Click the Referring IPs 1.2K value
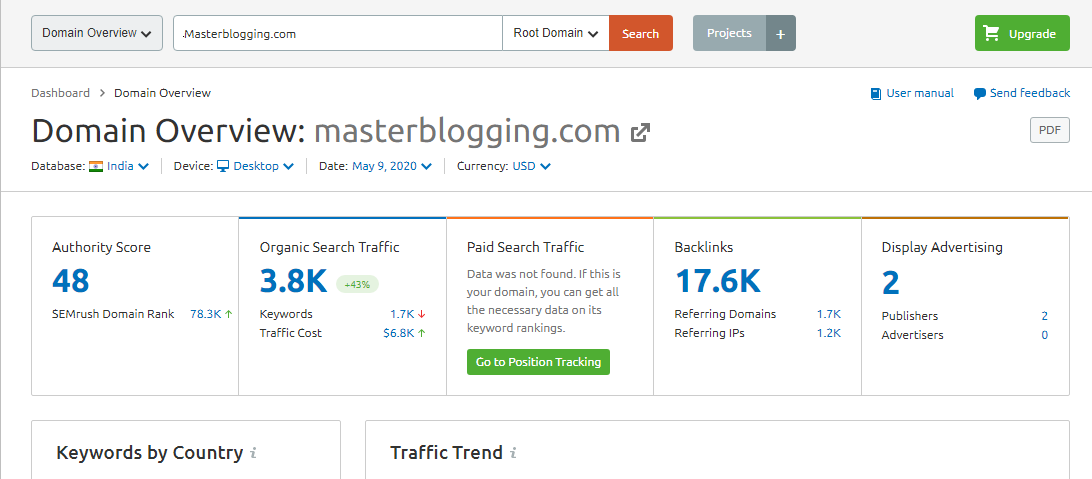 [829, 333]
